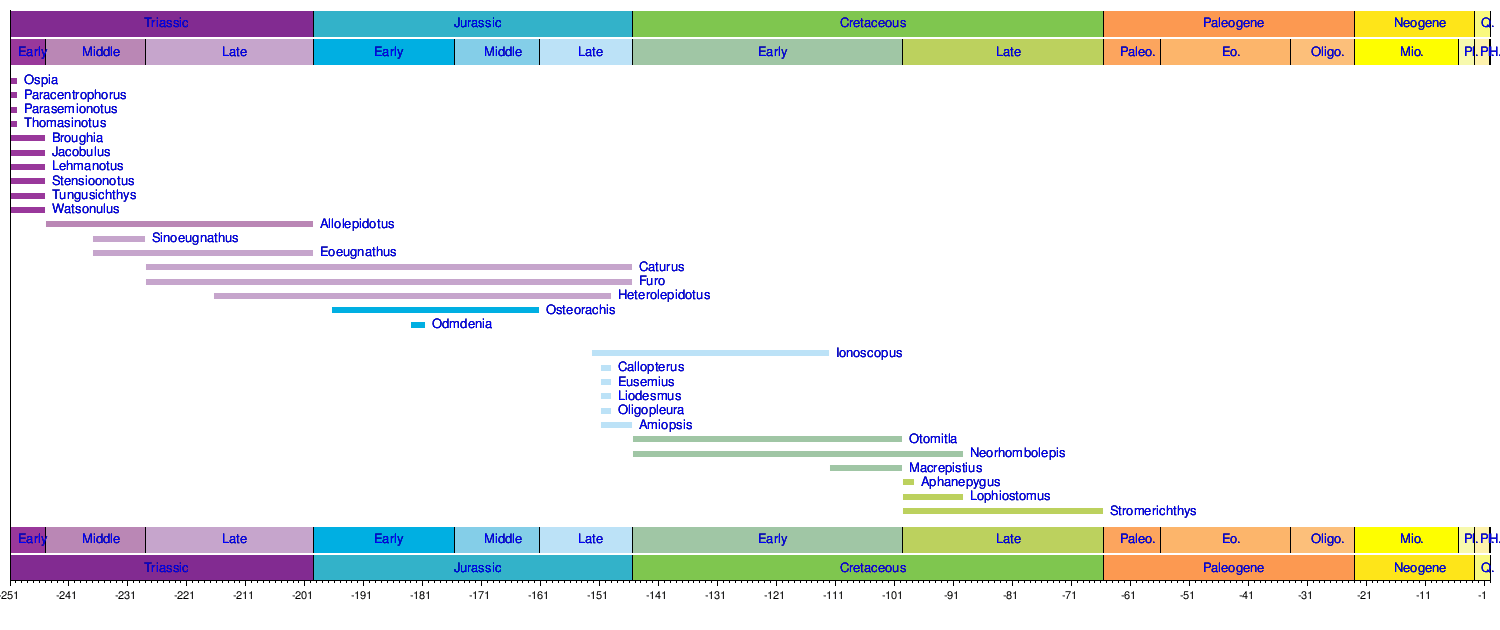Click the Caturus genus label
The image size is (1500, 630).
[x=661, y=267]
